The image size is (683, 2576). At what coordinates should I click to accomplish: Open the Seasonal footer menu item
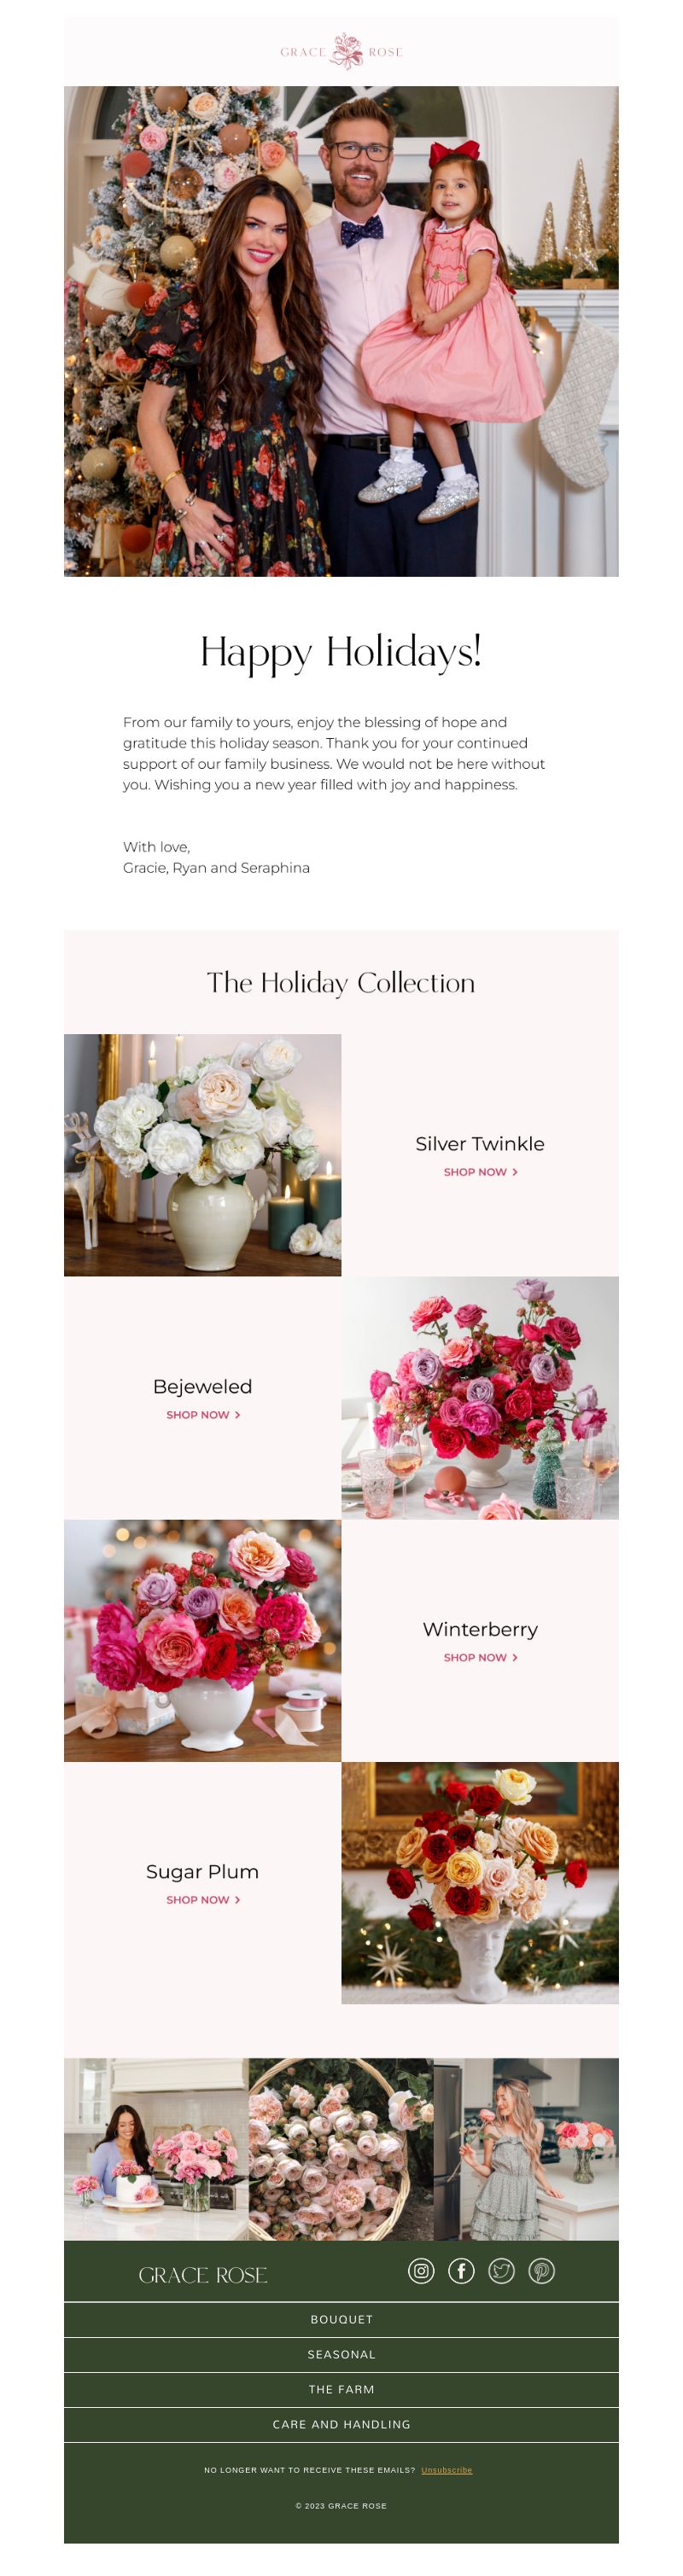[341, 2354]
